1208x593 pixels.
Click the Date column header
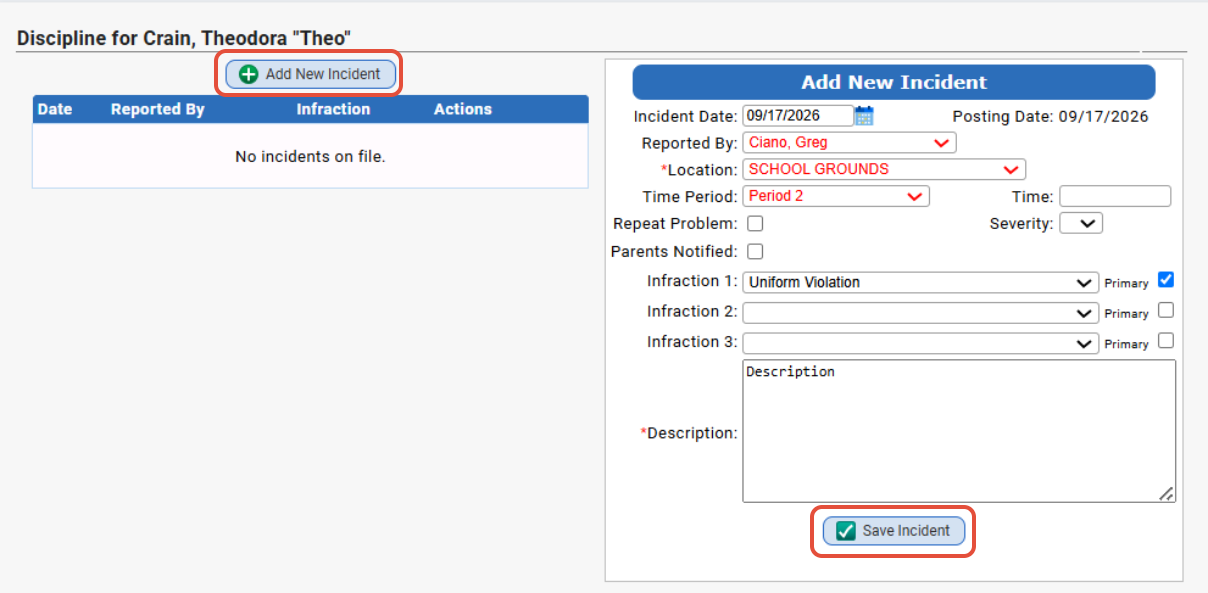click(55, 109)
